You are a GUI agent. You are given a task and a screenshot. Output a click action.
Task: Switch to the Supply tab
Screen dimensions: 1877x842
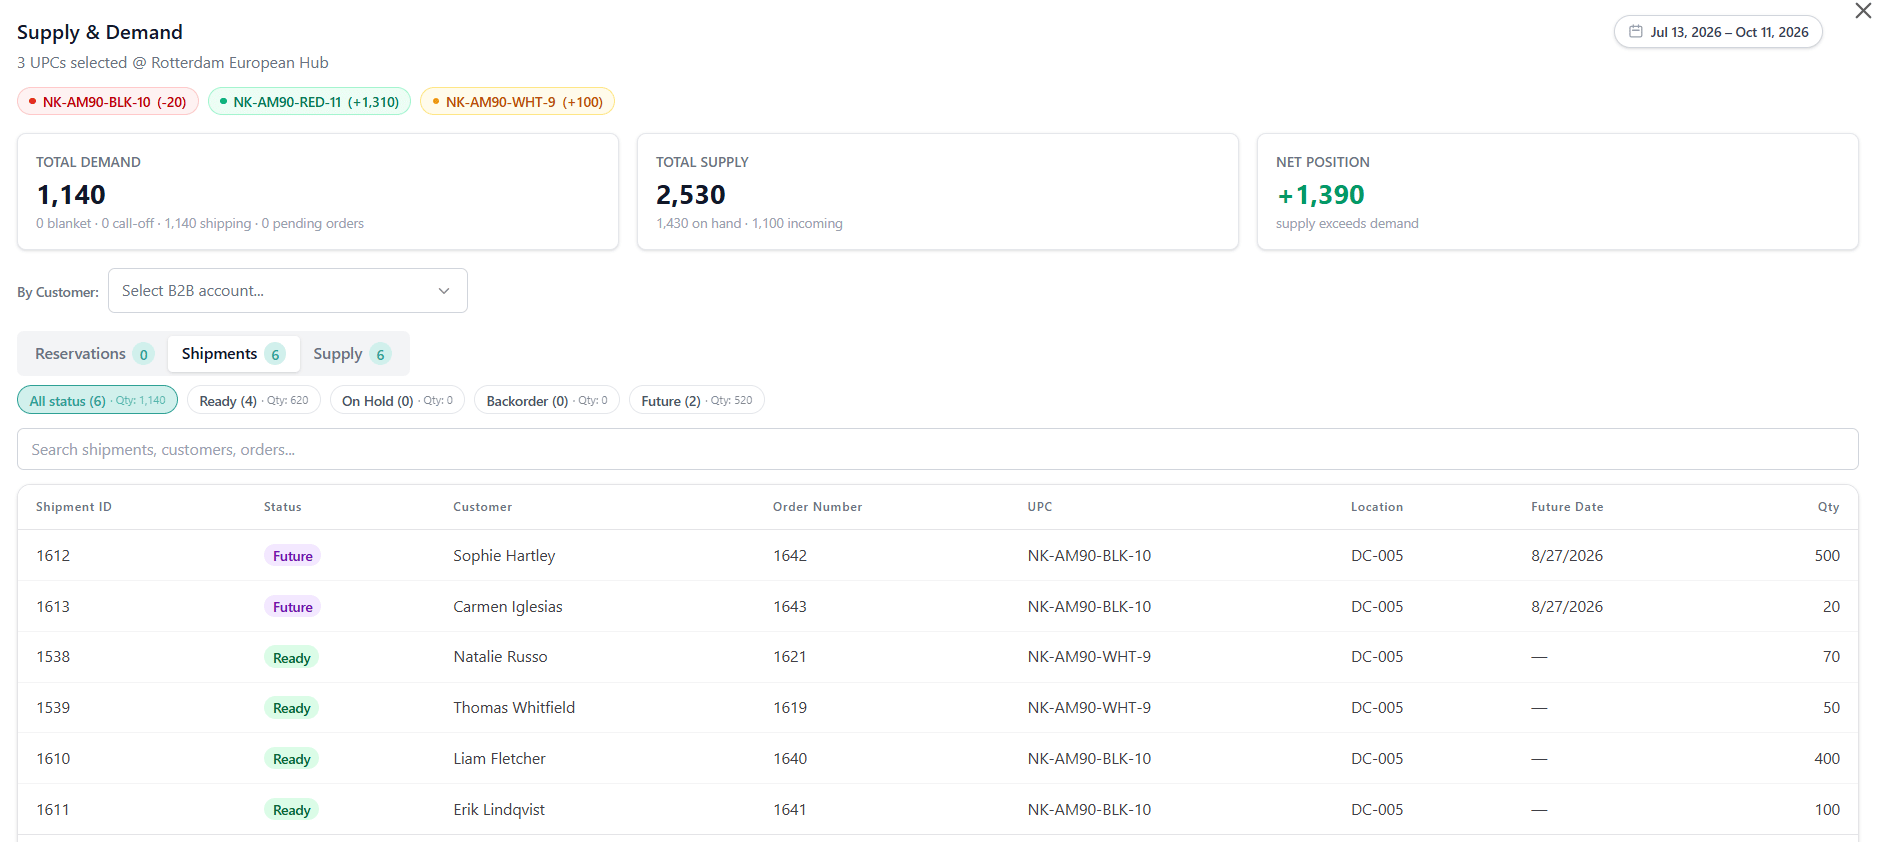click(351, 354)
